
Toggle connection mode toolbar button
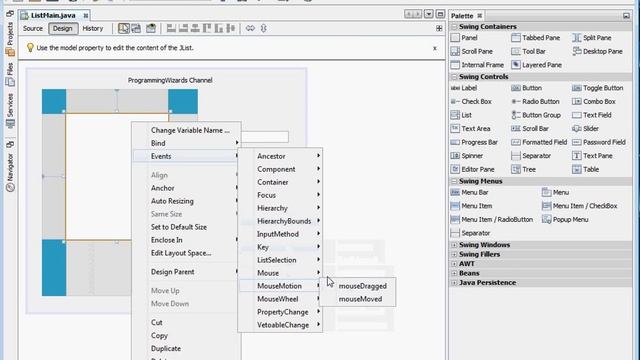coord(136,28)
